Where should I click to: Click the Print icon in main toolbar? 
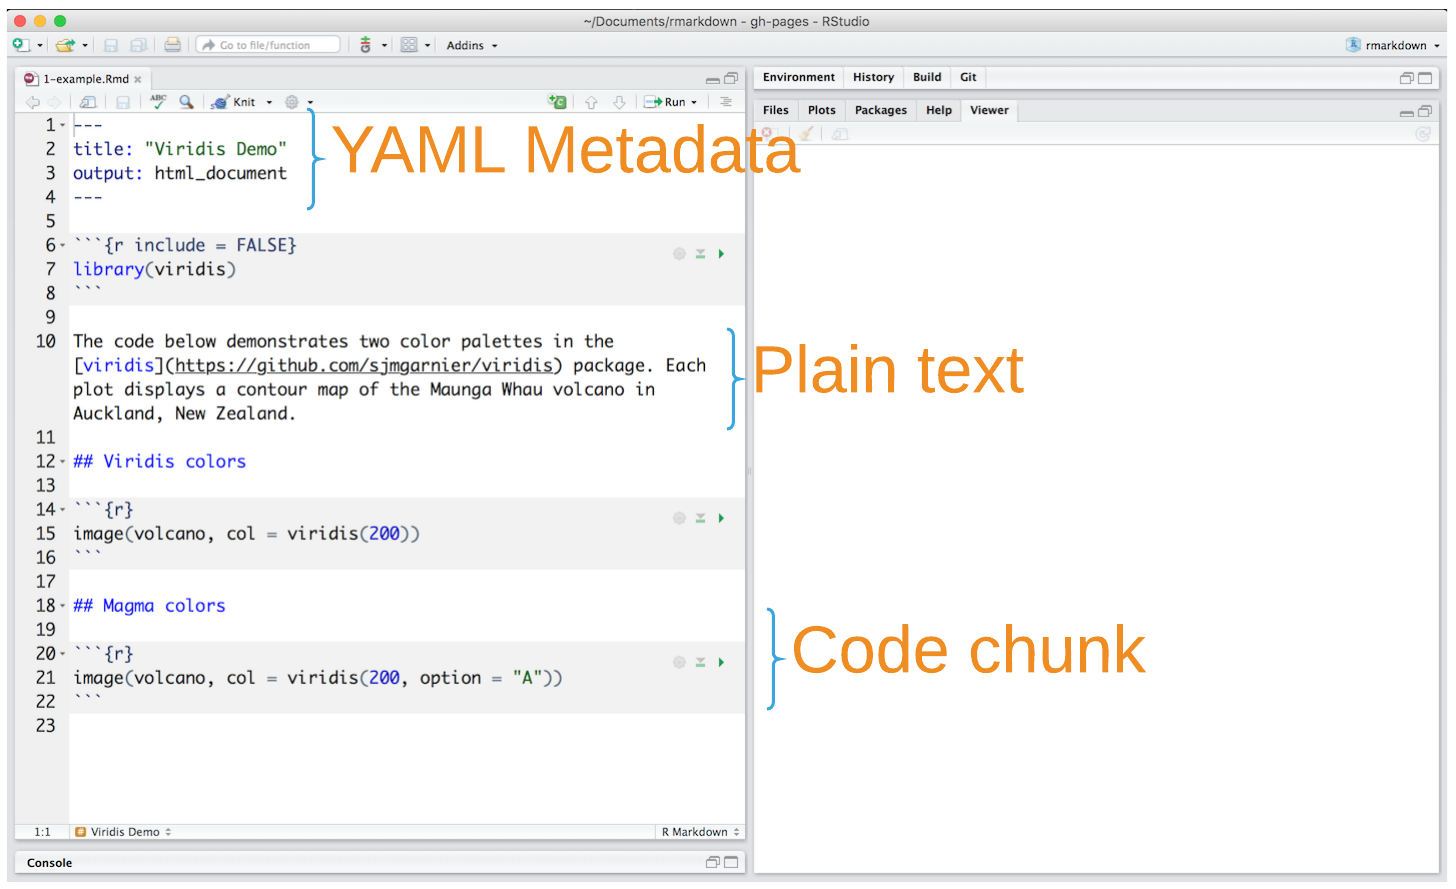tap(173, 45)
